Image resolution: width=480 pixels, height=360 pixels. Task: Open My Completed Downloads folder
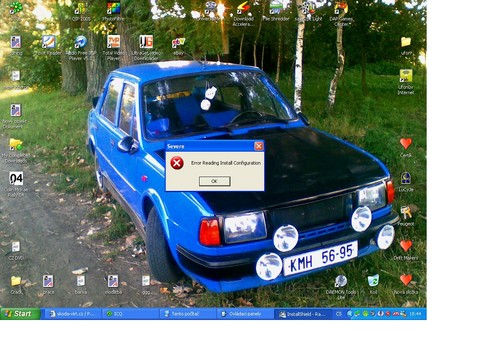(x=15, y=150)
